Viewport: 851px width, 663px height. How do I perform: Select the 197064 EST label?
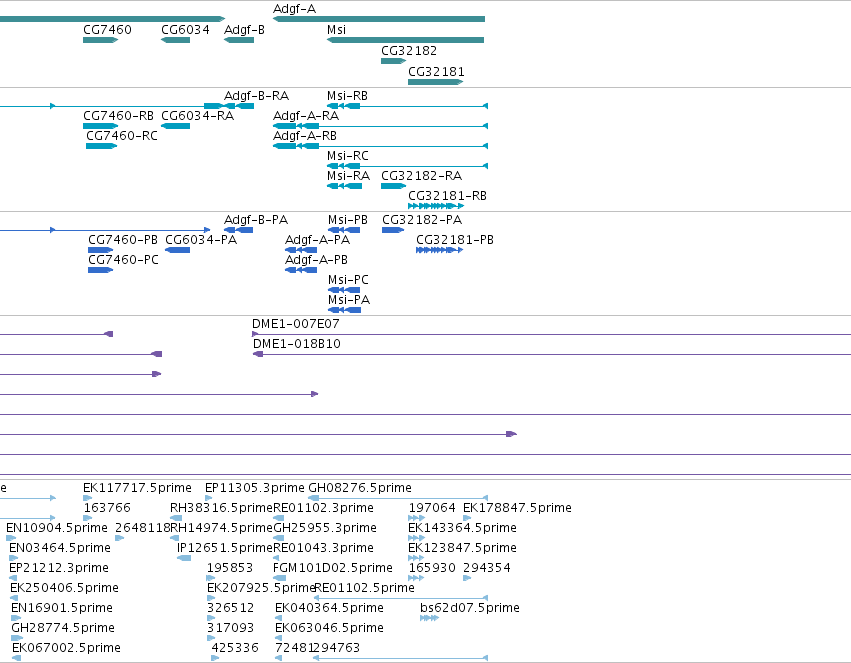pyautogui.click(x=432, y=508)
